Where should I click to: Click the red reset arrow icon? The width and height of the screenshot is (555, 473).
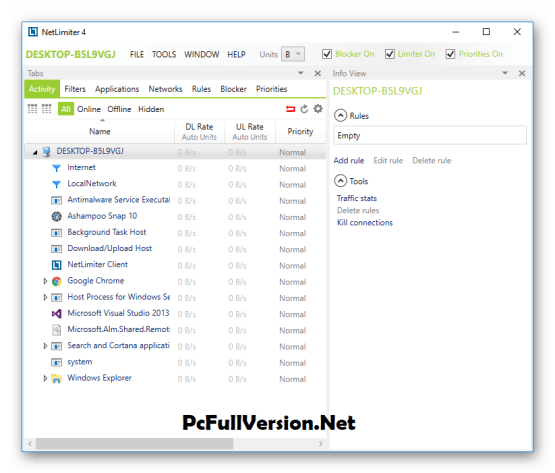tap(290, 109)
